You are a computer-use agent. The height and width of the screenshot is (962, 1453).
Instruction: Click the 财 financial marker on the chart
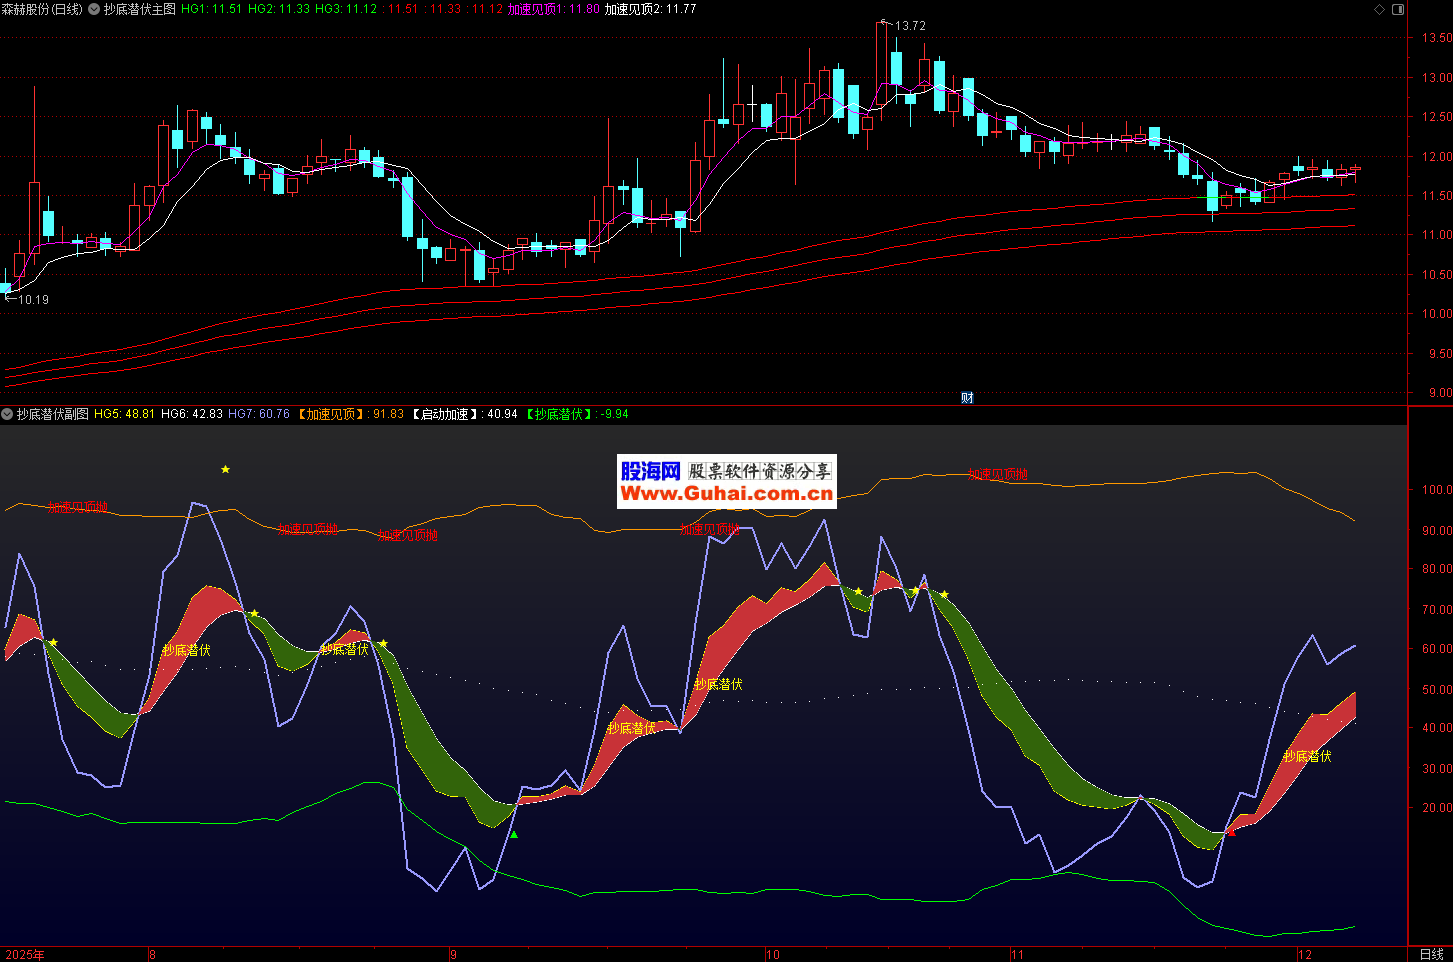(967, 398)
